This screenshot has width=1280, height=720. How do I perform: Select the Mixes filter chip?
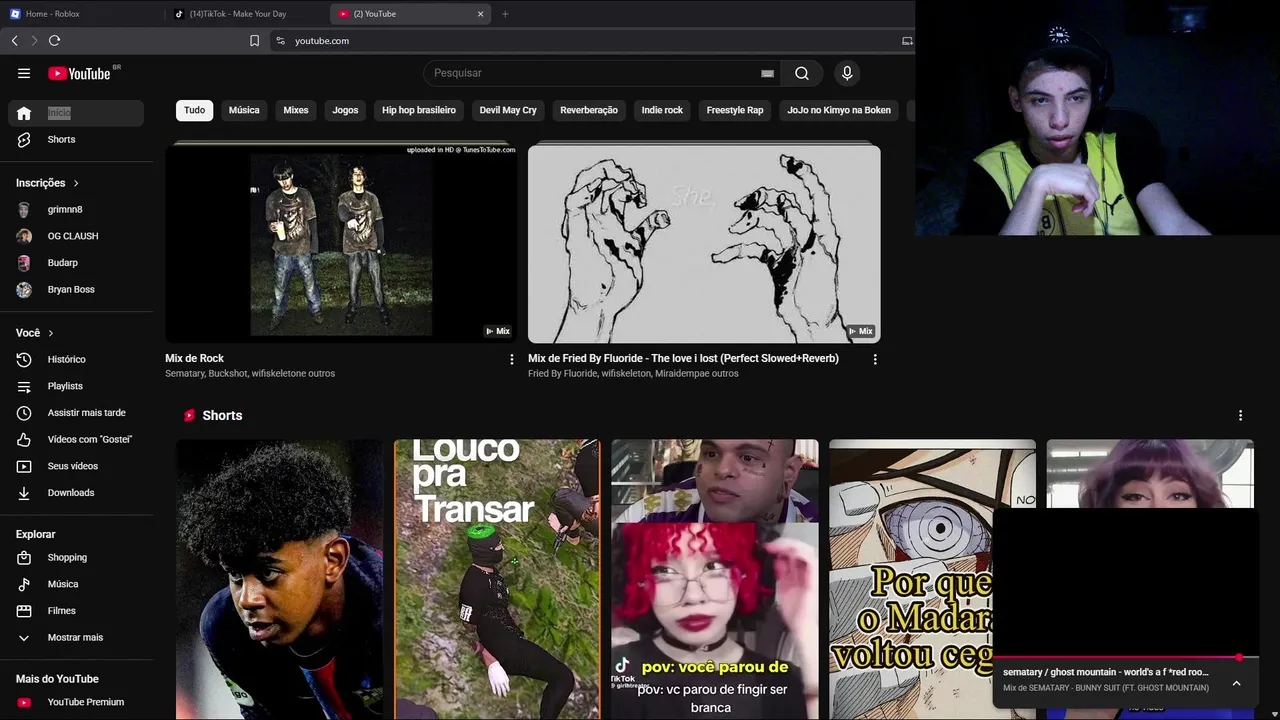pos(296,110)
